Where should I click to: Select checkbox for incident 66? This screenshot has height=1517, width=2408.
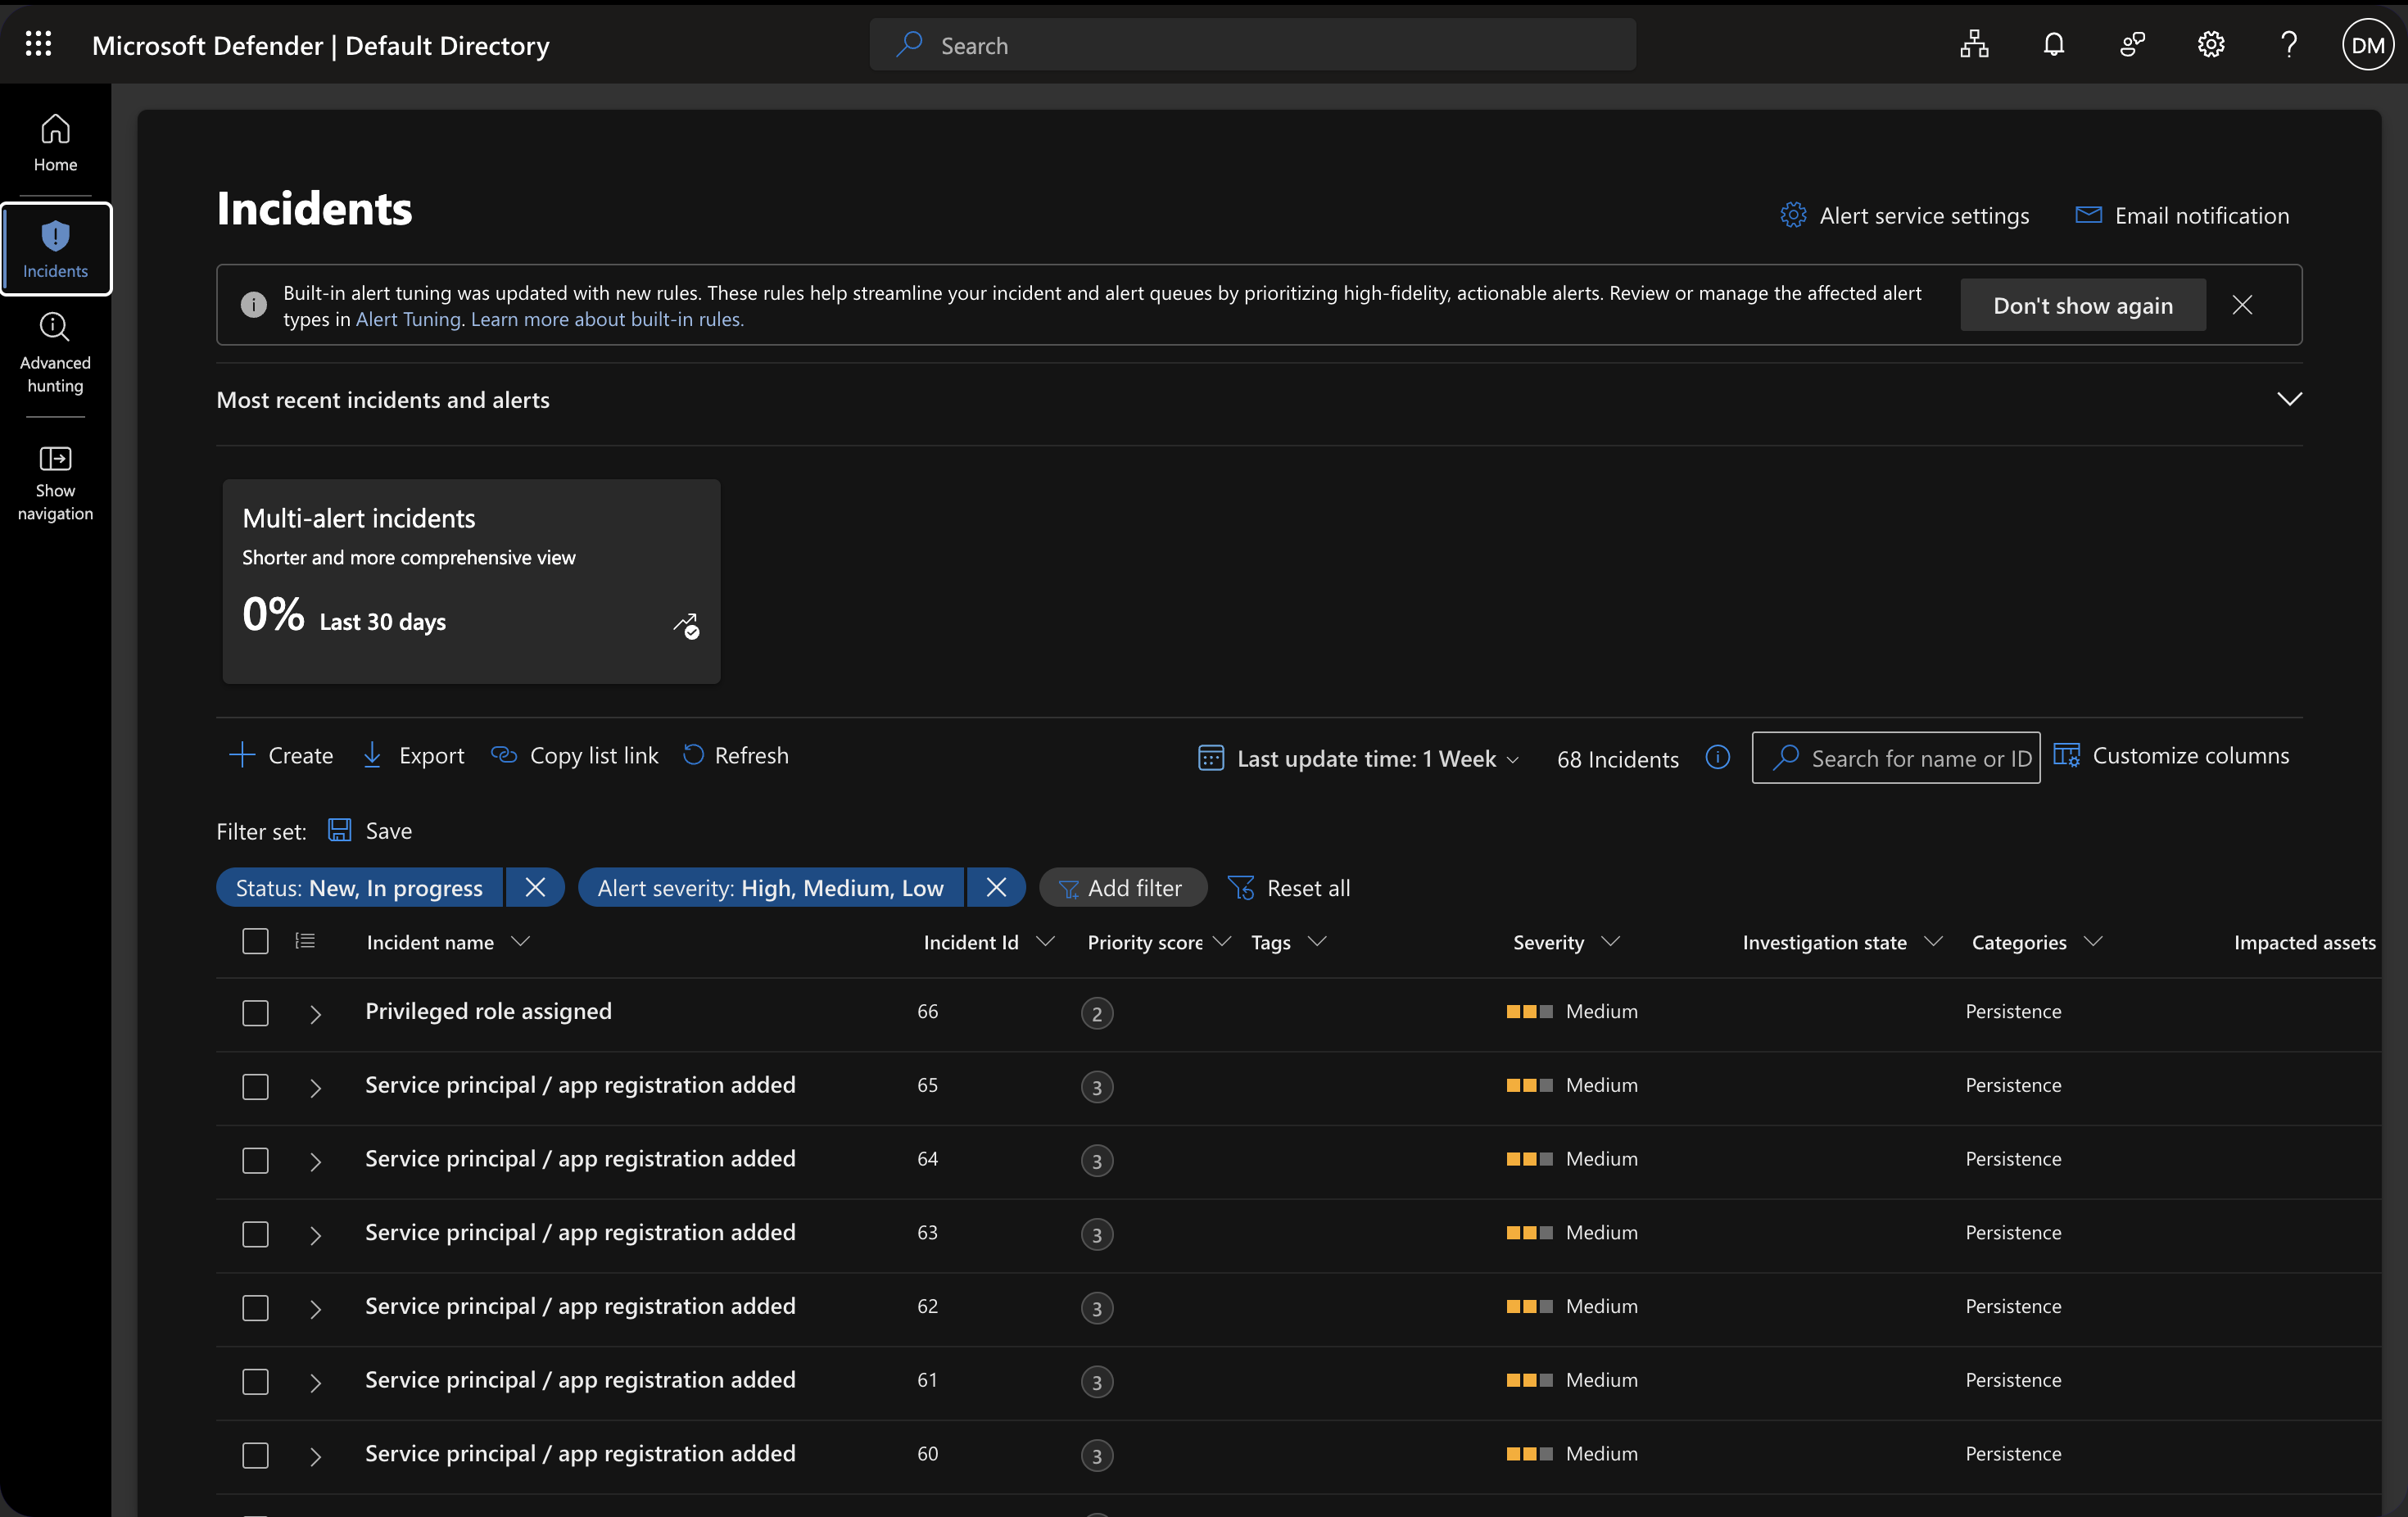point(255,1013)
